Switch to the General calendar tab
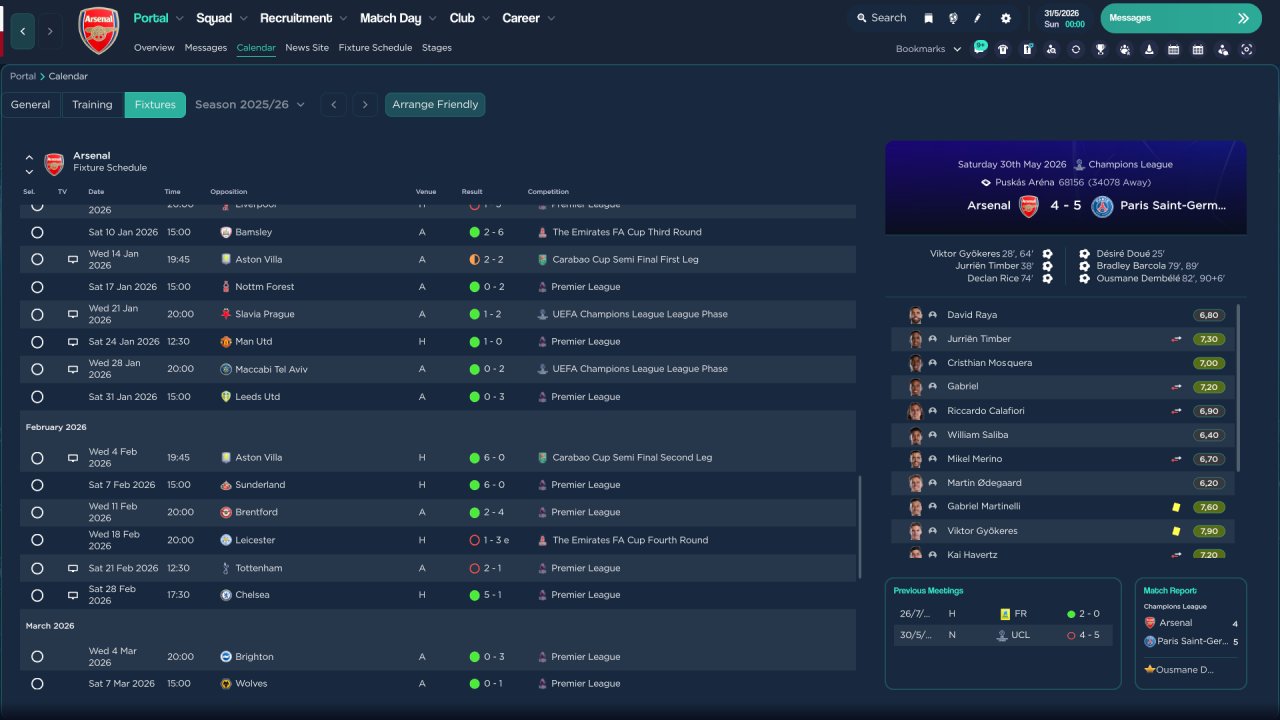 [x=31, y=105]
